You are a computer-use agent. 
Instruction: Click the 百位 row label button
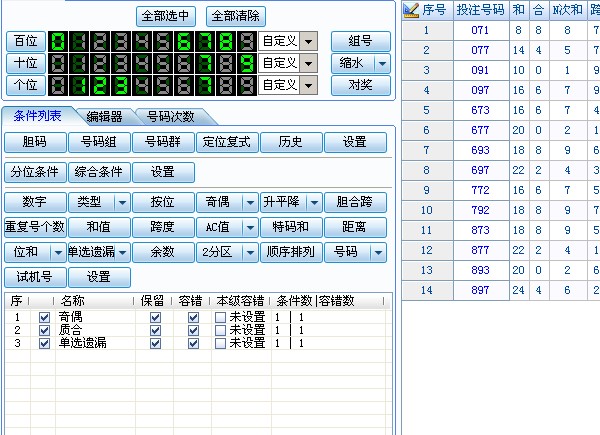[x=26, y=41]
